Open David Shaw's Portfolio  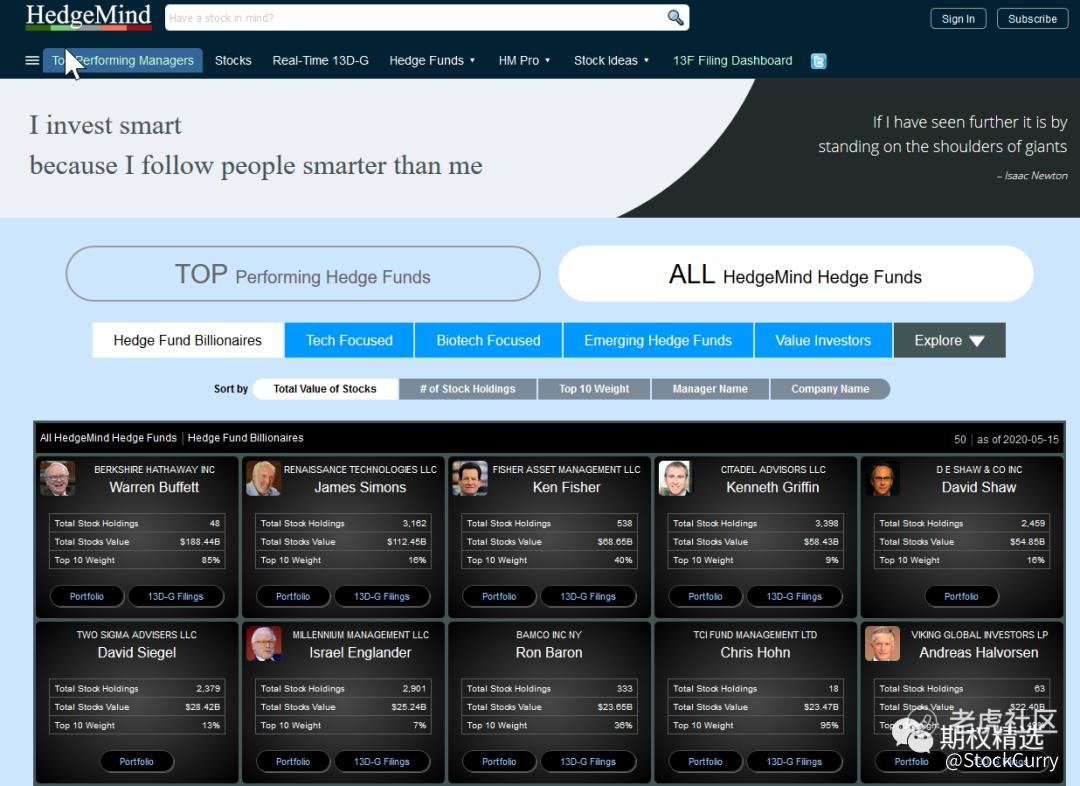(962, 597)
